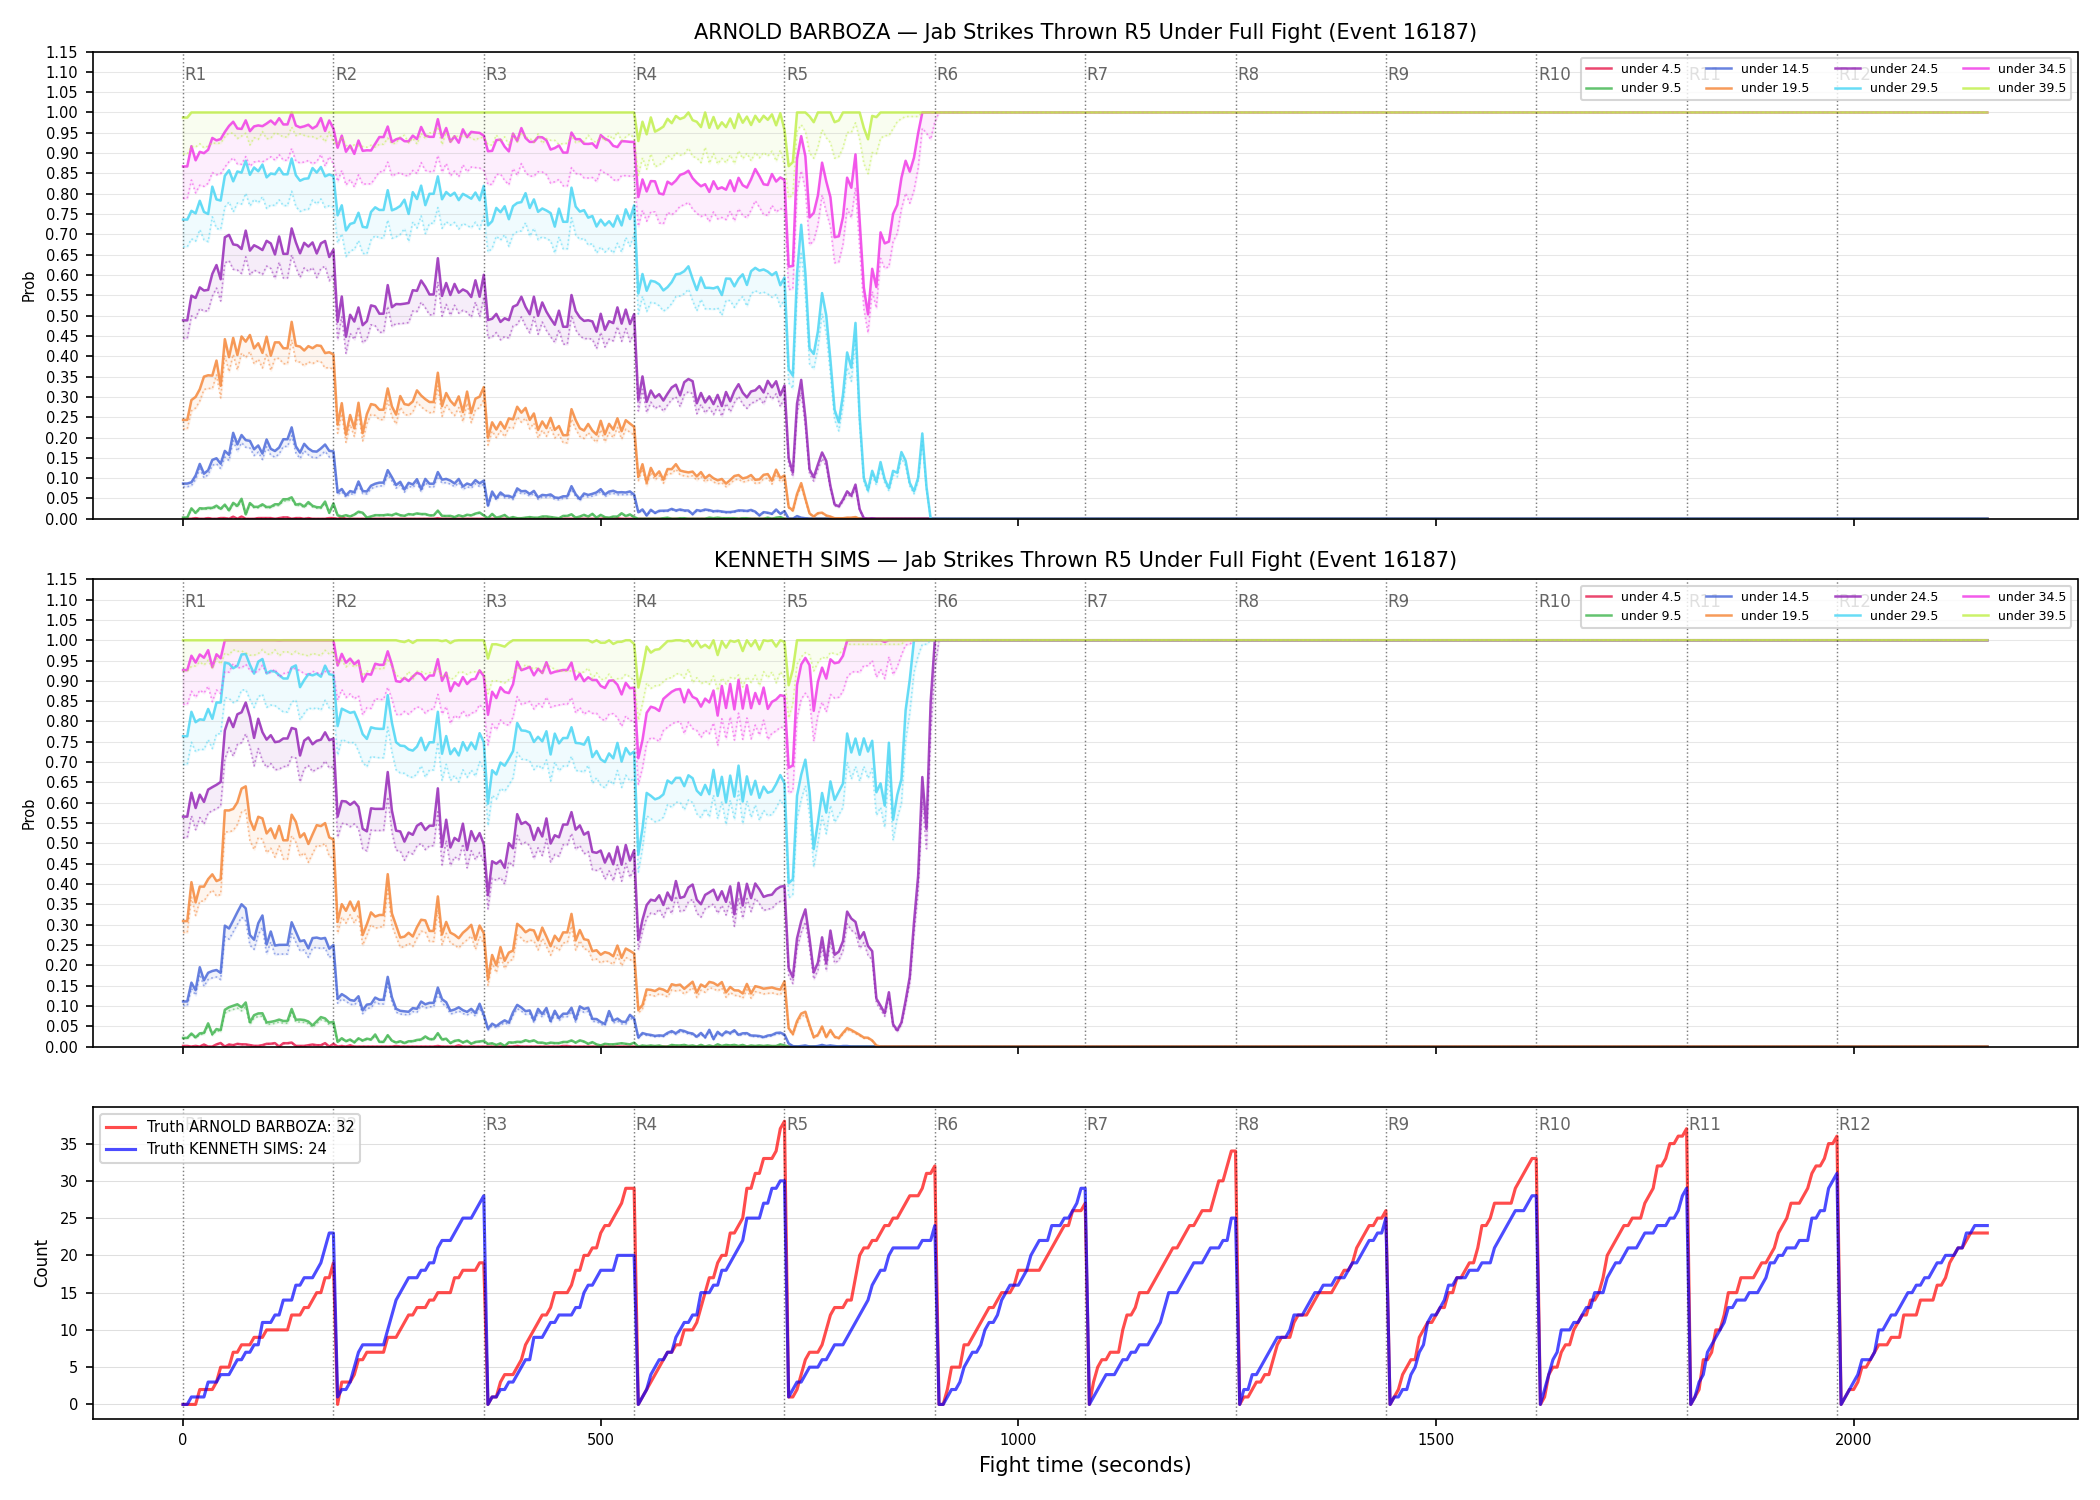Select 'under 4.5' in Barboza chart legend
2100x1500 pixels.
pos(1634,69)
